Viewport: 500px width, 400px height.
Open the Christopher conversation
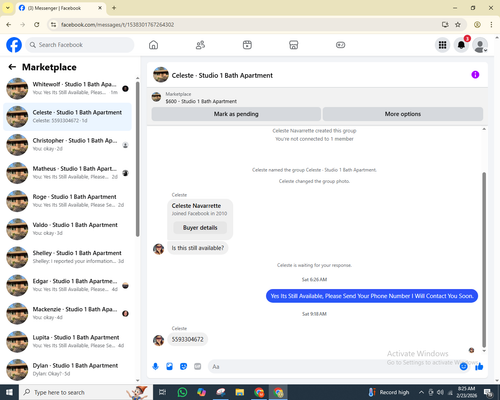coord(67,145)
